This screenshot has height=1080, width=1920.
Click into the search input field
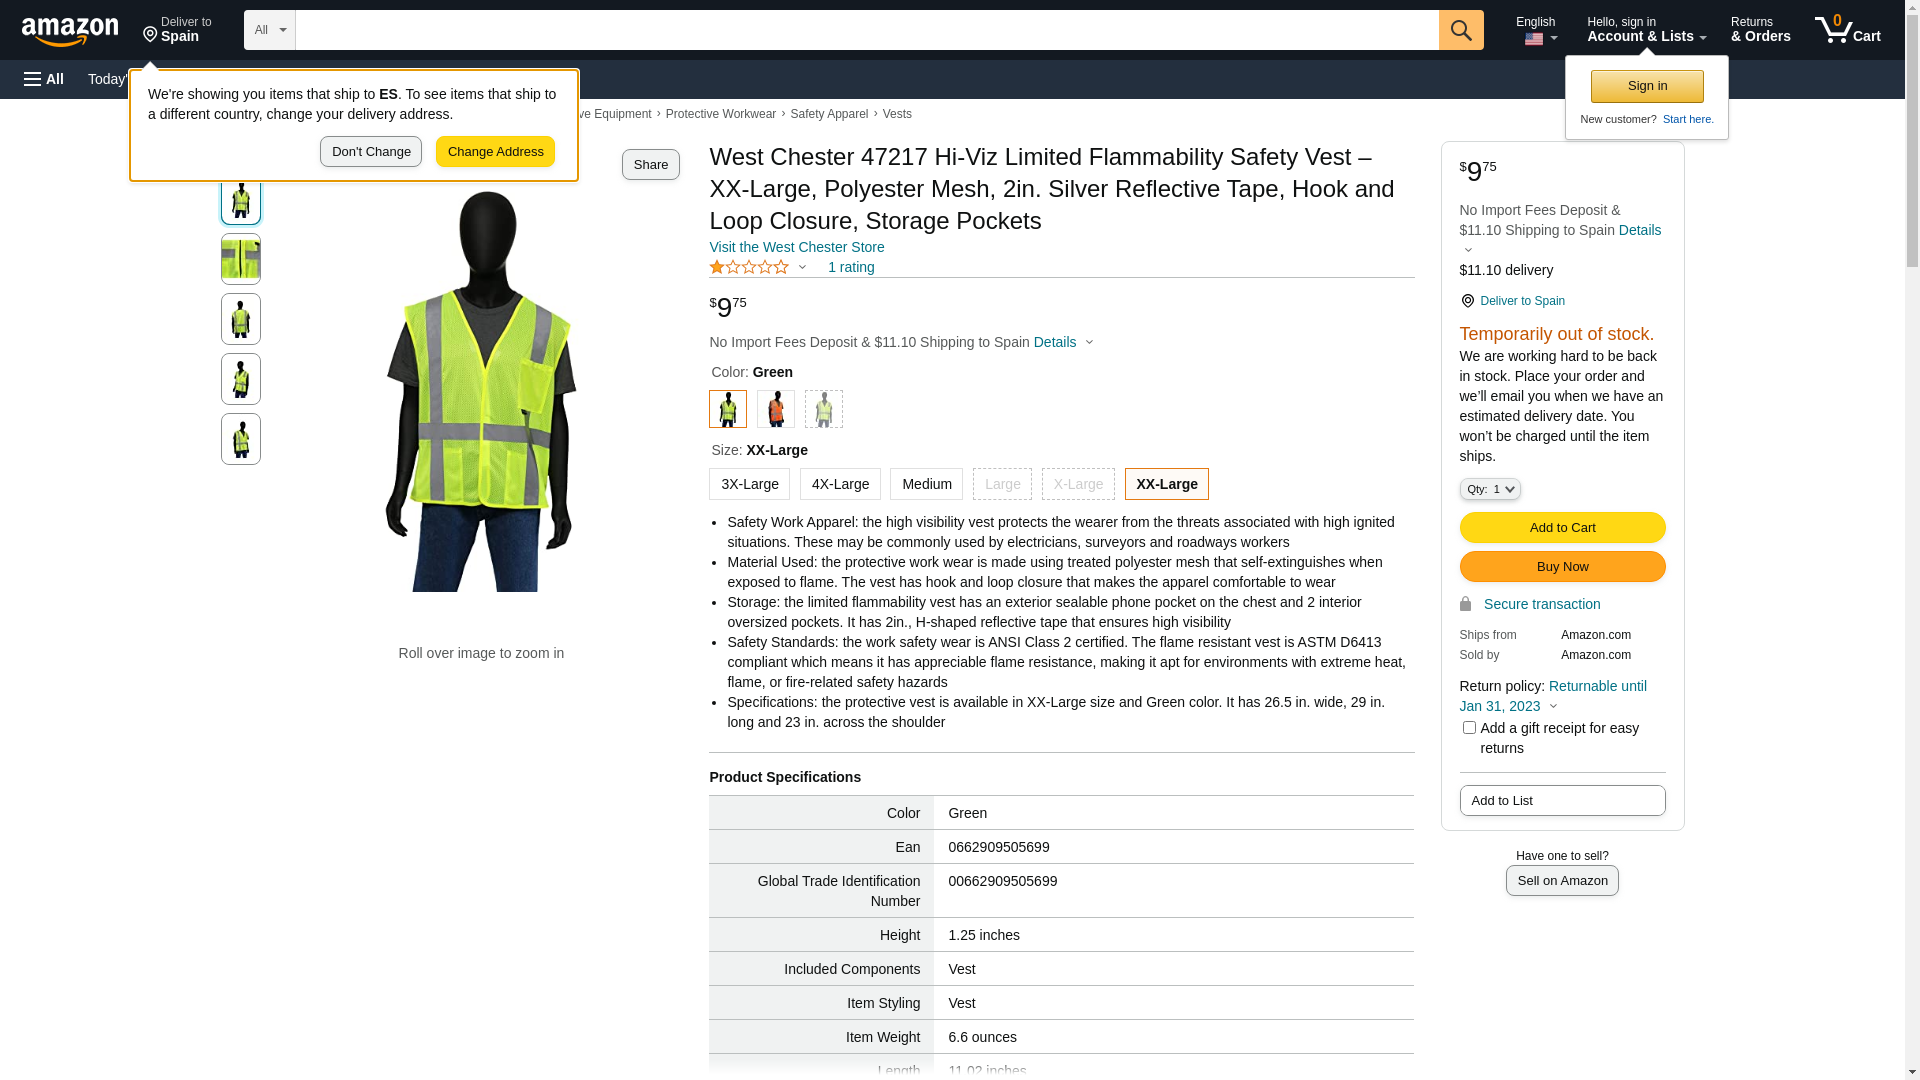(866, 30)
